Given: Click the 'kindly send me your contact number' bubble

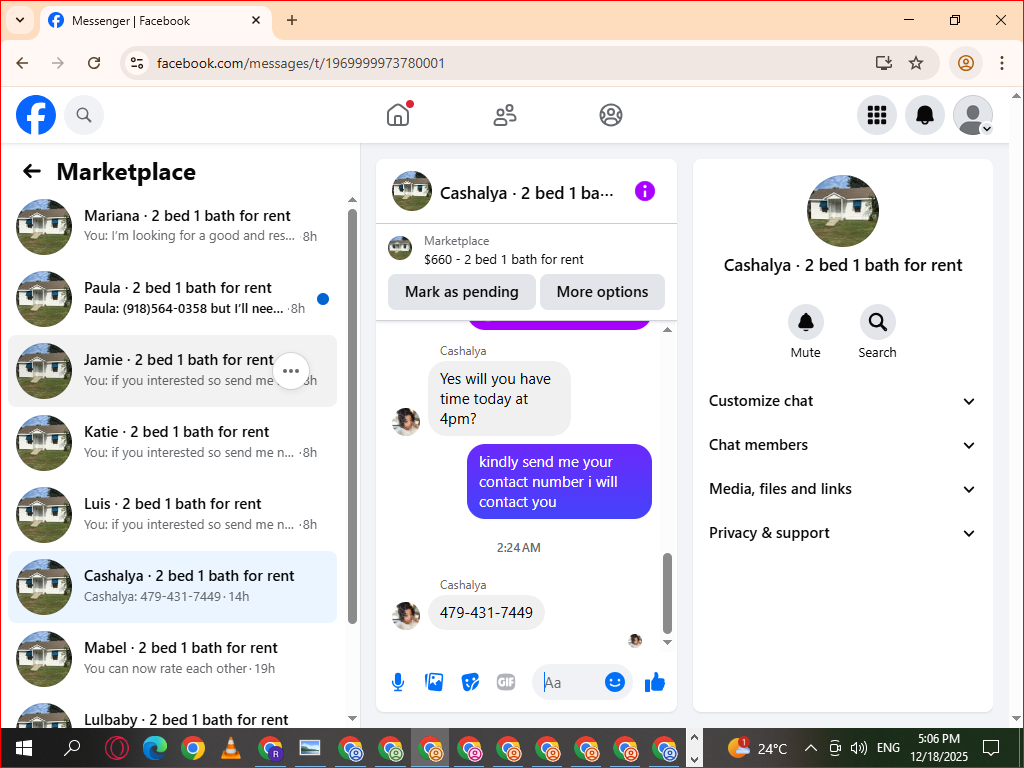Looking at the screenshot, I should [x=559, y=482].
